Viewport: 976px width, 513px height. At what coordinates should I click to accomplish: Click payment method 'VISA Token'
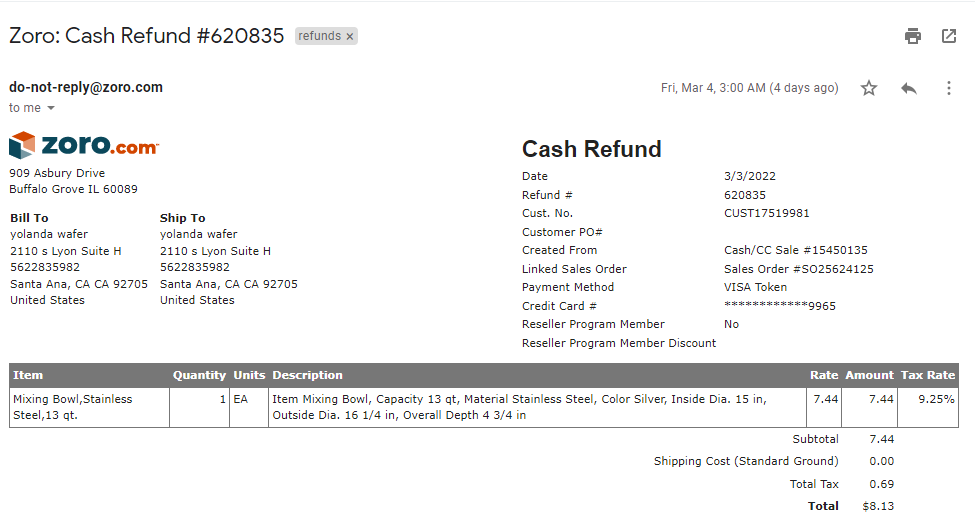coord(755,287)
